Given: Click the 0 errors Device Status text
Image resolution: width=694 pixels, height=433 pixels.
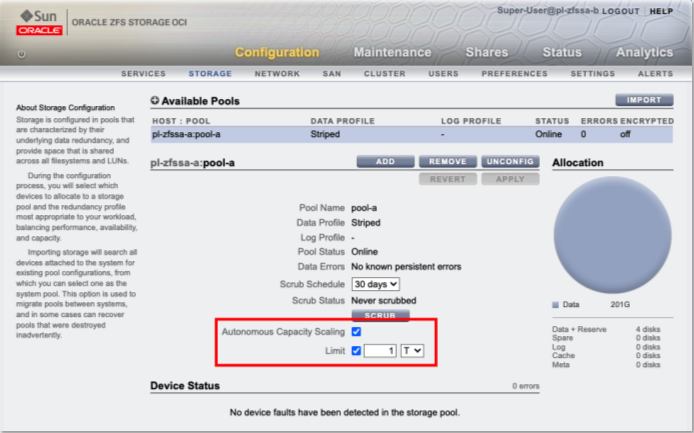Looking at the screenshot, I should [526, 386].
